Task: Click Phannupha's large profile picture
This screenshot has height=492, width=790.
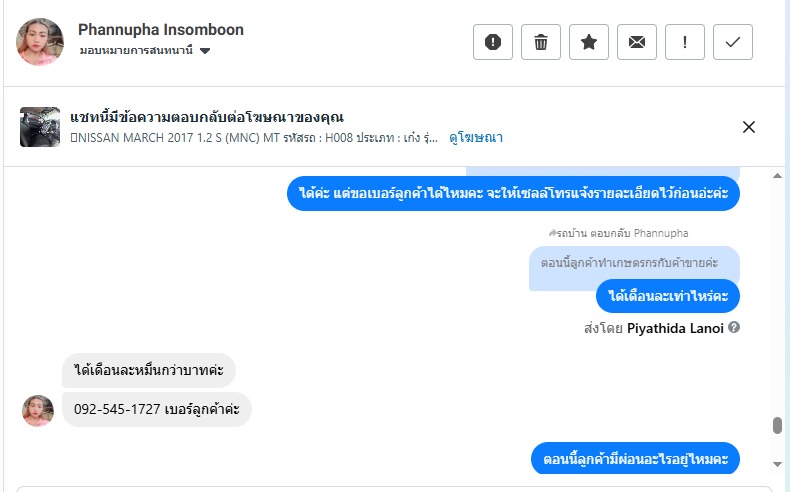Action: click(41, 42)
